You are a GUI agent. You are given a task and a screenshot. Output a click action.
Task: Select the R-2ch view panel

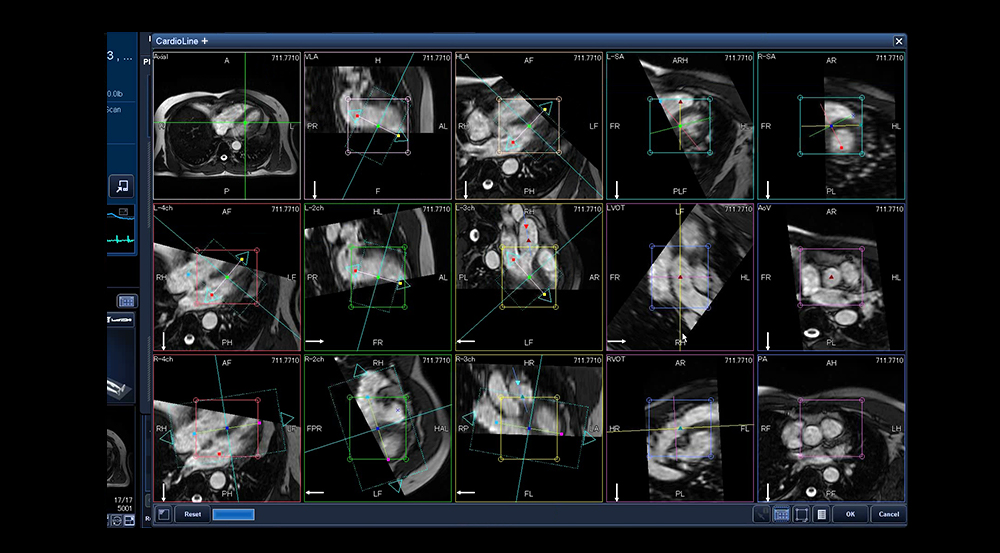377,428
